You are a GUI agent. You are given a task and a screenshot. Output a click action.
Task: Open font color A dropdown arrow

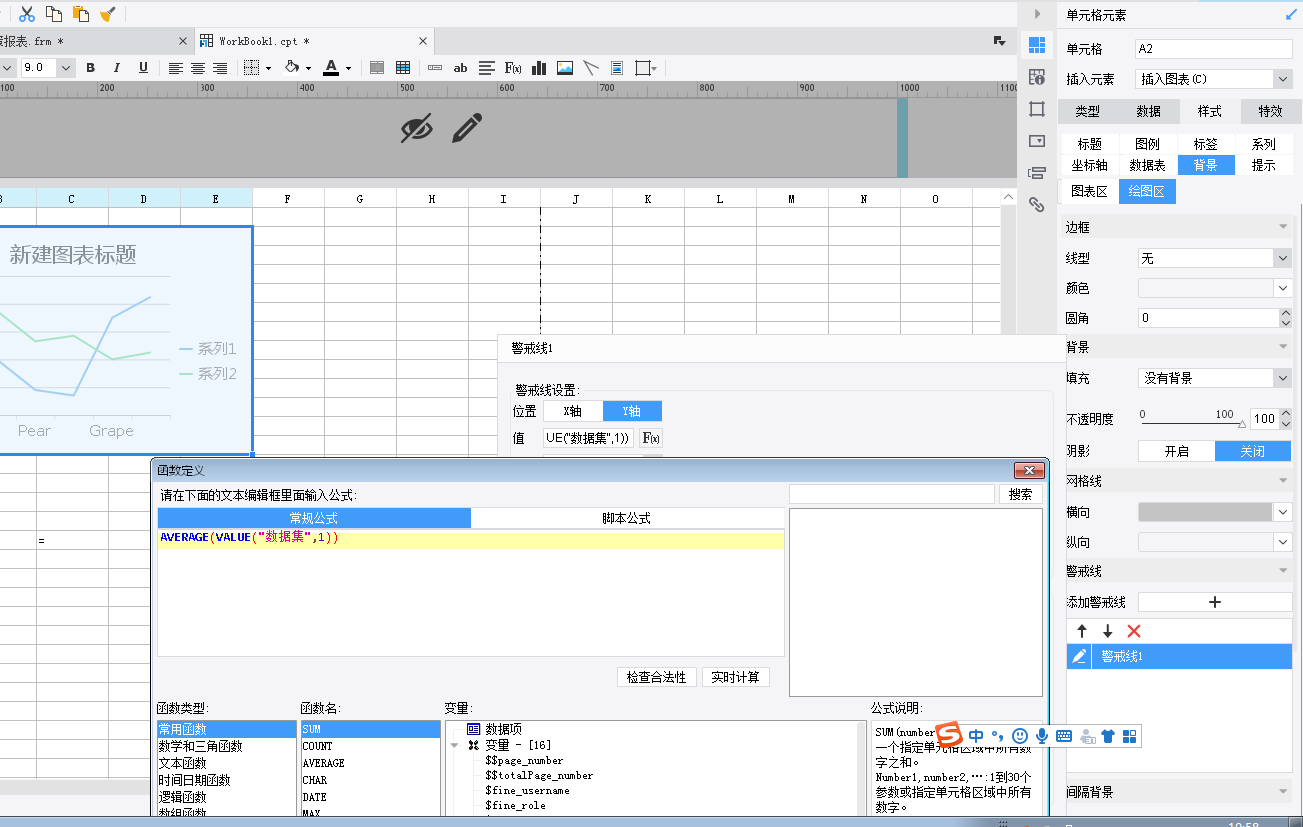pyautogui.click(x=348, y=69)
